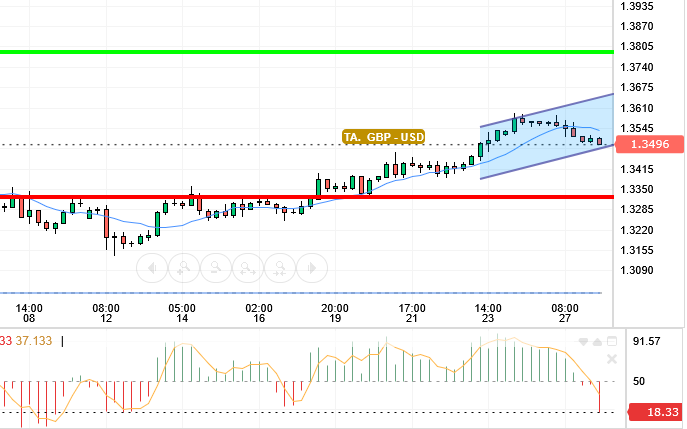The width and height of the screenshot is (687, 429).
Task: Click the green resistance horizontal line
Action: pyautogui.click(x=307, y=52)
